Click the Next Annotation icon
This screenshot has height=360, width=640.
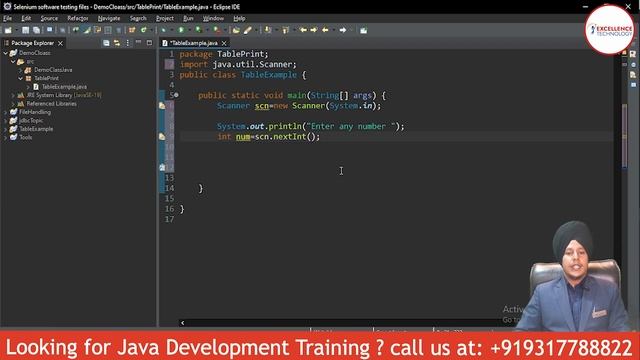(x=268, y=30)
